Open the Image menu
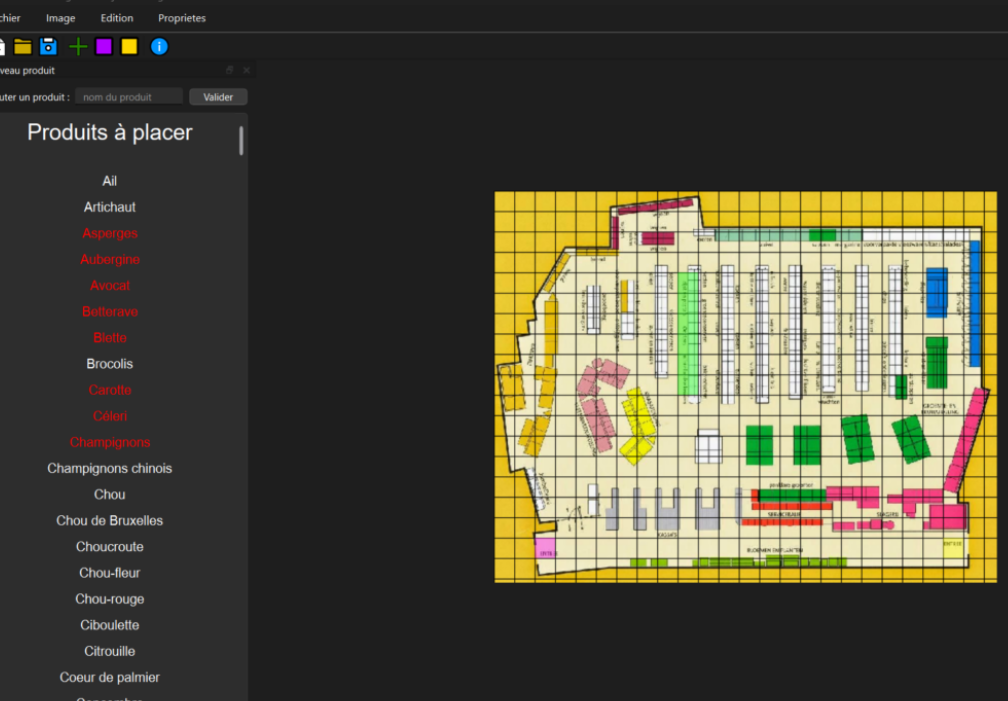Viewport: 1008px width, 701px height. (x=60, y=17)
